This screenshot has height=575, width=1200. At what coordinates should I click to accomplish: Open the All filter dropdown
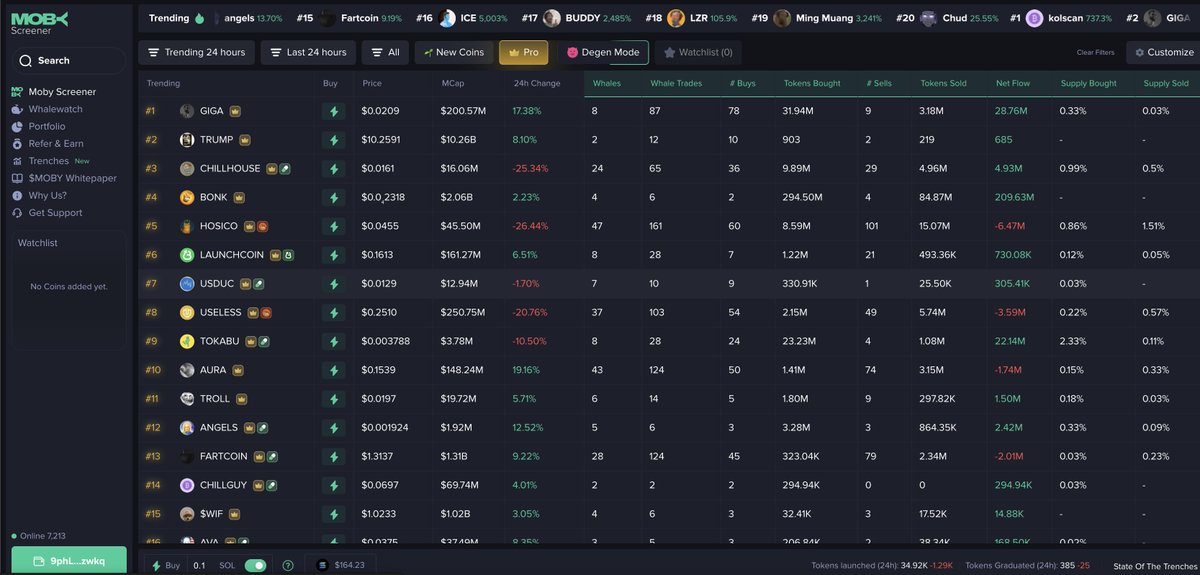(385, 53)
